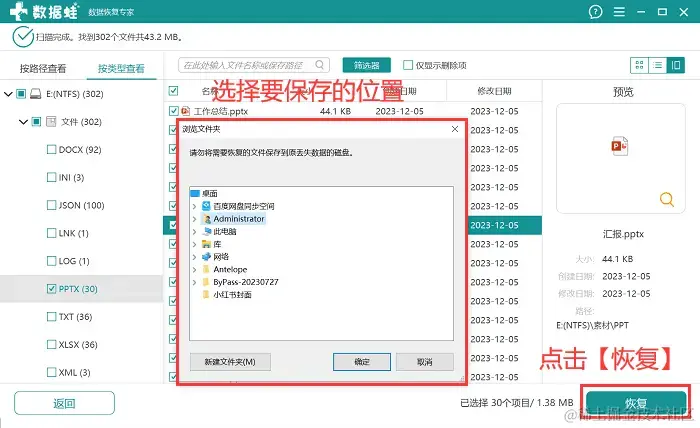Viewport: 700px width, 428px height.
Task: Focus the filename search input field
Action: [254, 65]
